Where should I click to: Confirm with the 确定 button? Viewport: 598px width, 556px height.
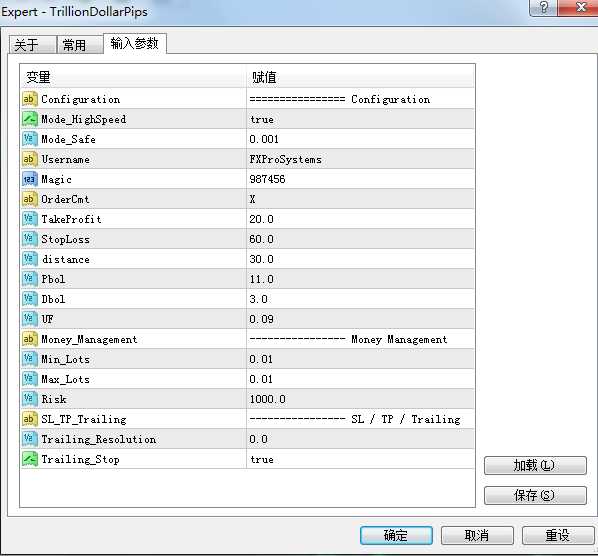tap(396, 535)
